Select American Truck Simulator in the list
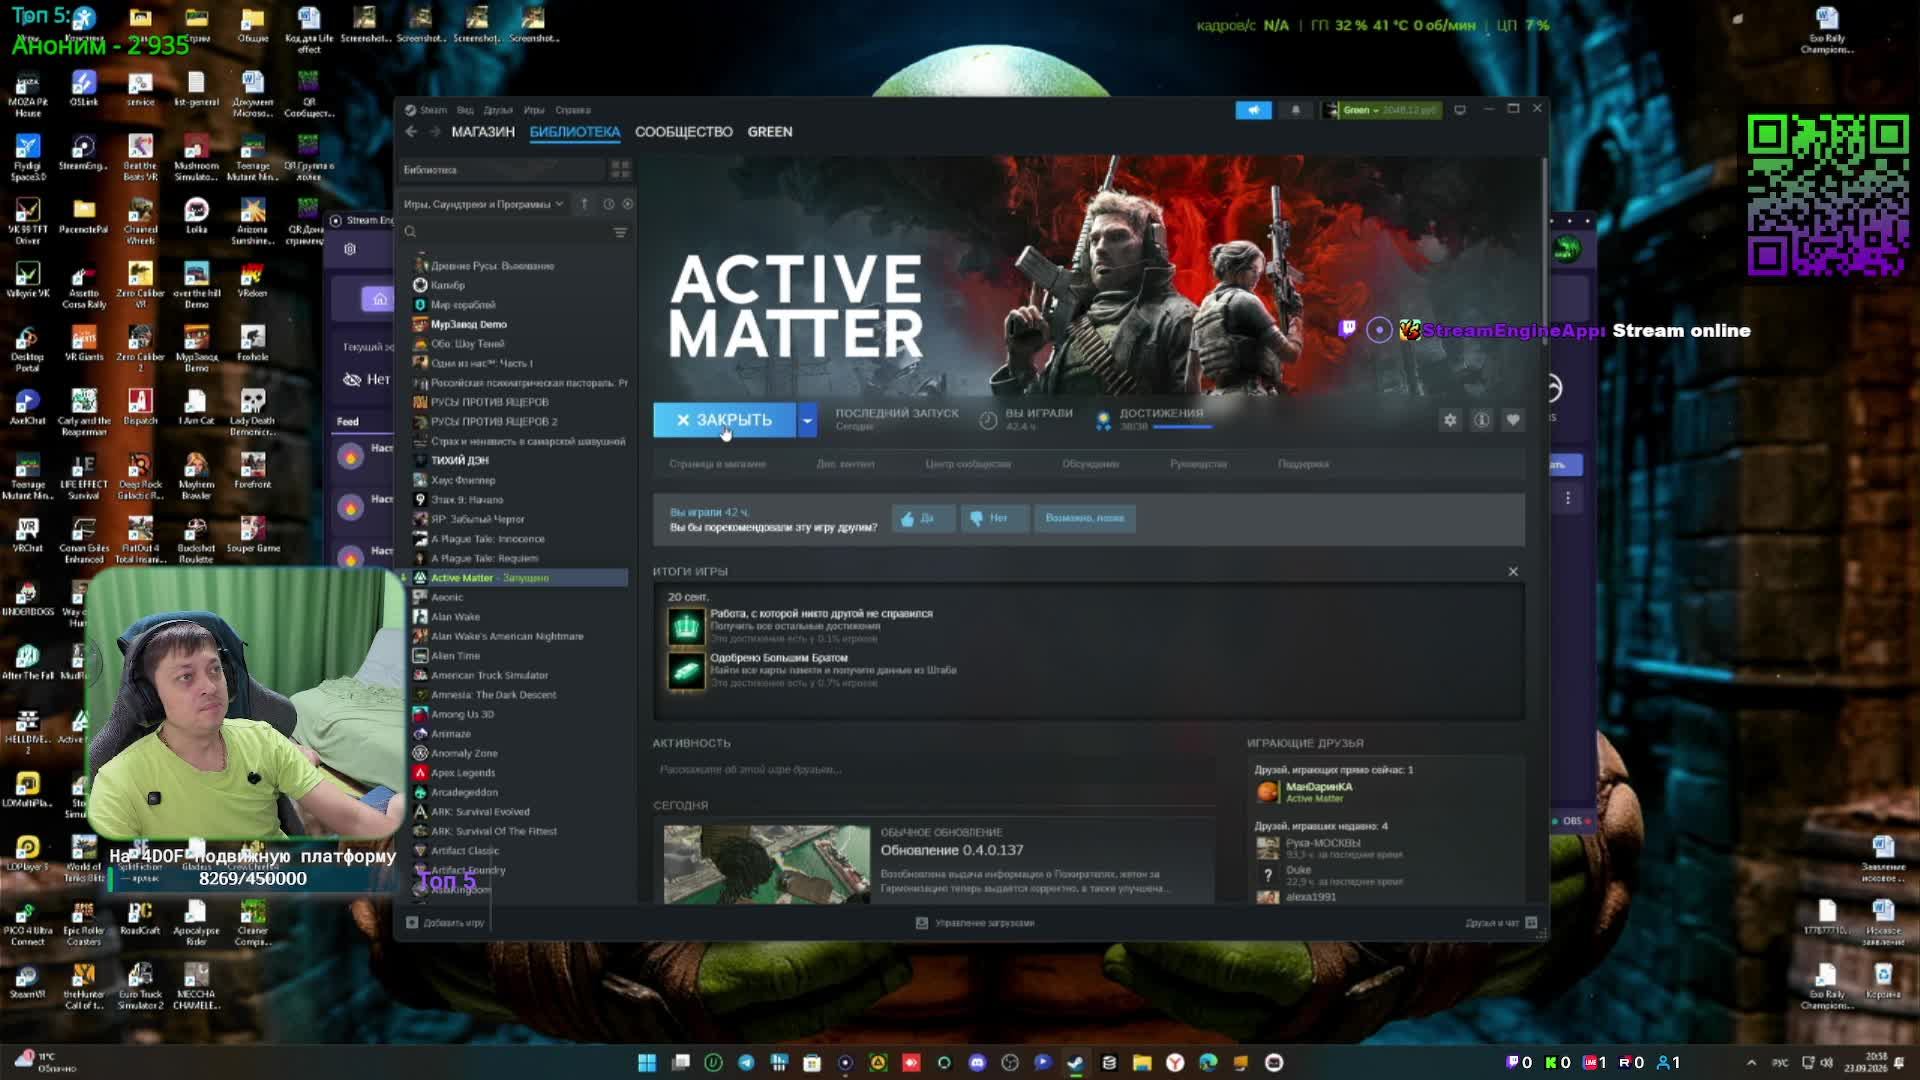 [x=518, y=675]
